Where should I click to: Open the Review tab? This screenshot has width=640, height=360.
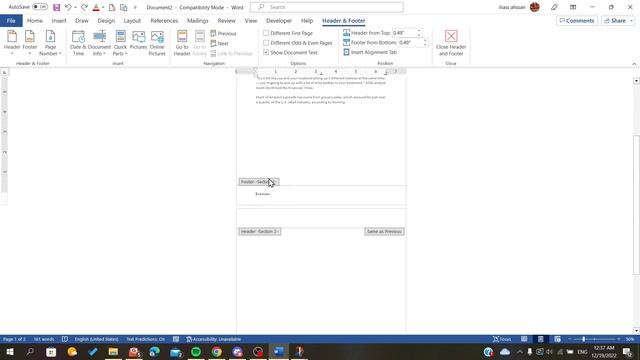click(x=226, y=20)
